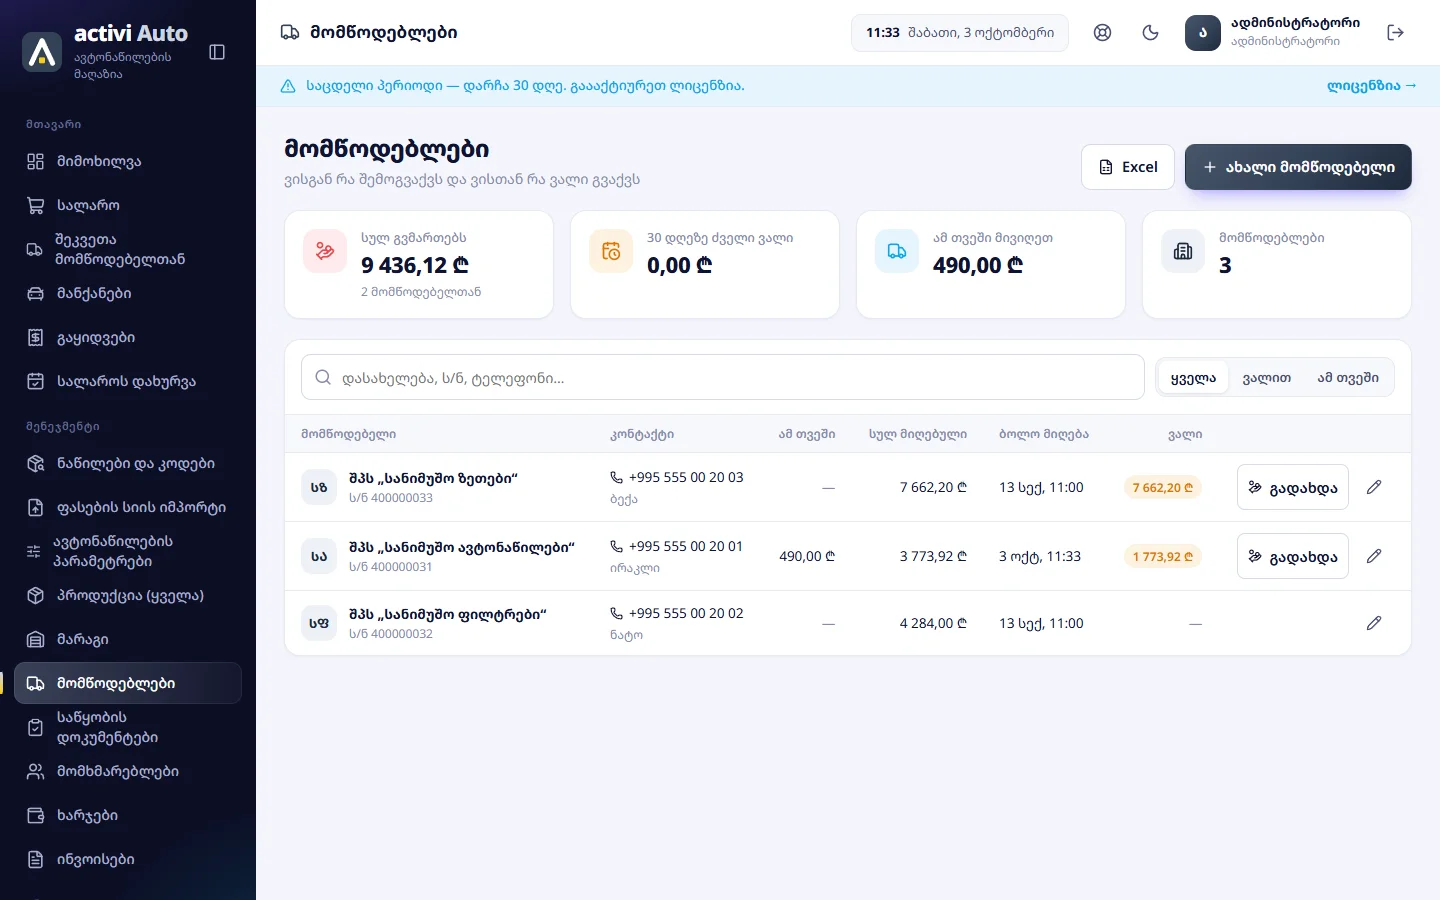Open სალაროს დახურვა in sidebar
Screen dimensions: 1440x900
[x=128, y=382]
